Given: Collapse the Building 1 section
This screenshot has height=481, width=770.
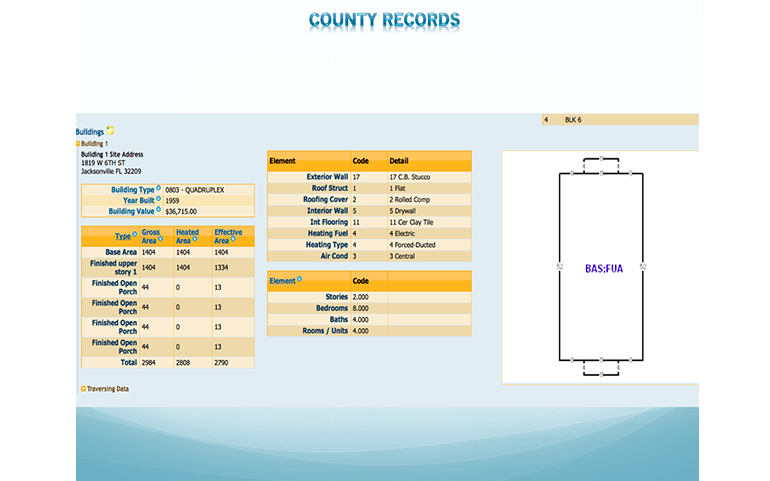Looking at the screenshot, I should 78,143.
